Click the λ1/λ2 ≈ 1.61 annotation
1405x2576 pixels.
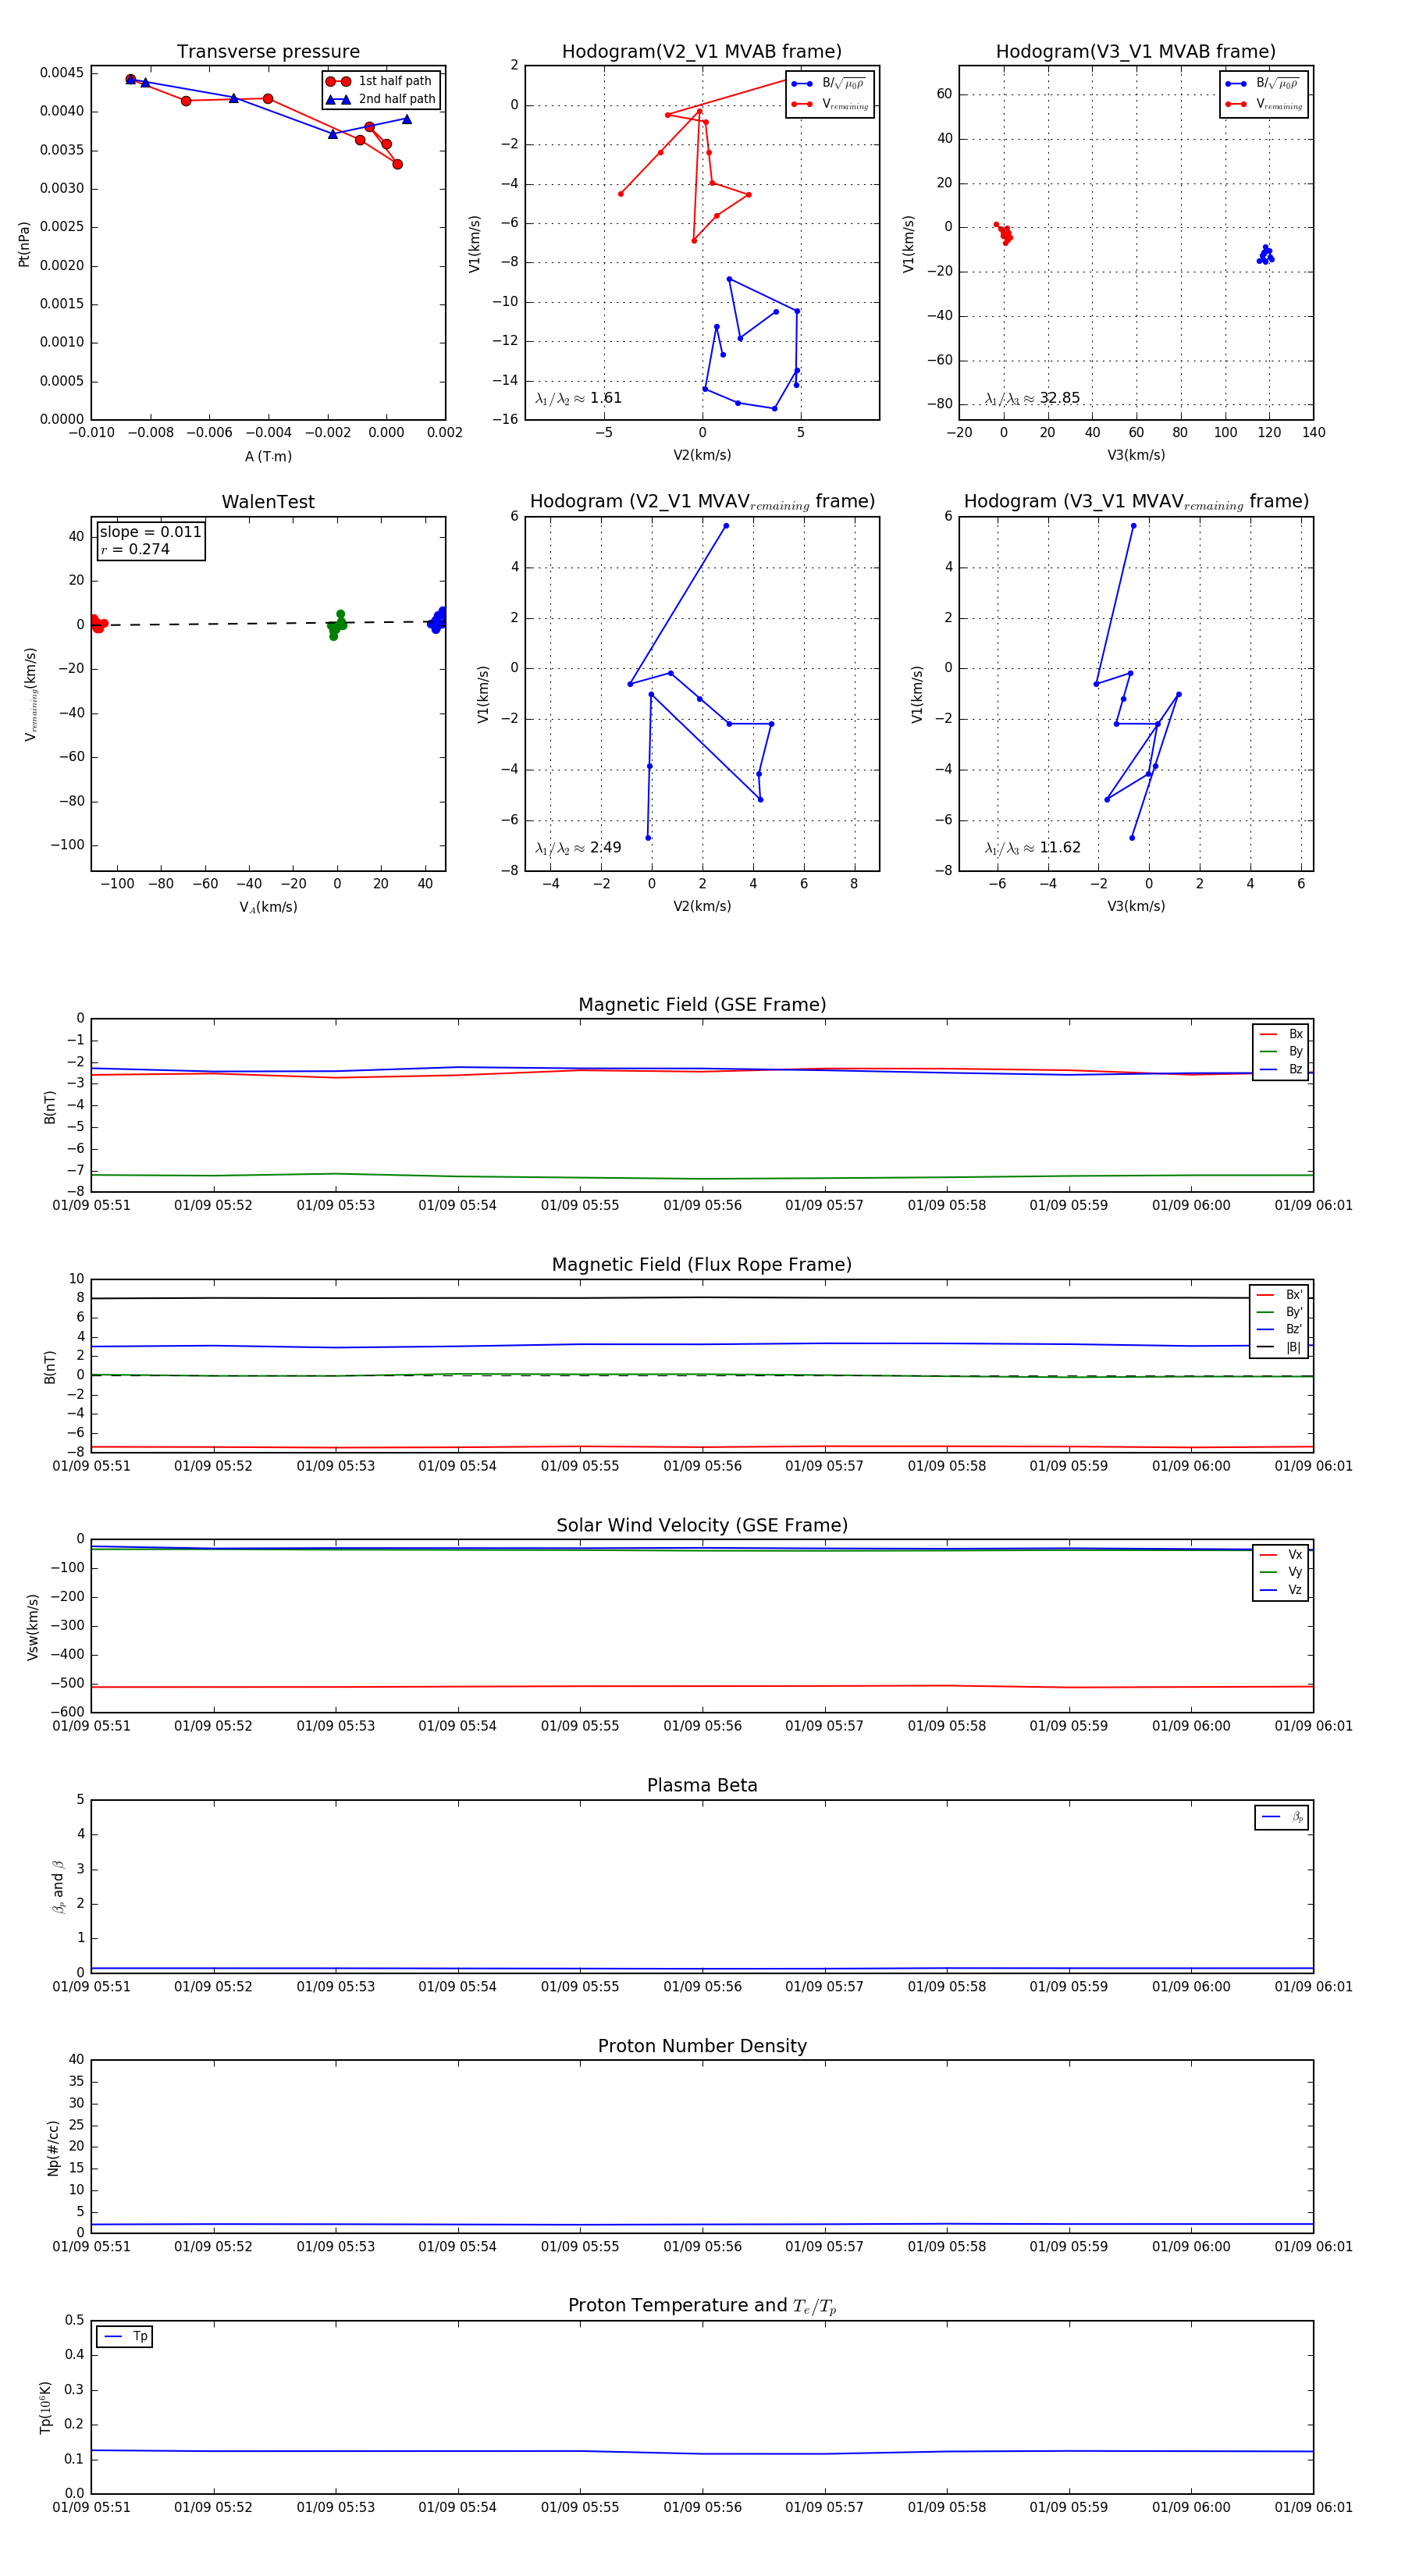[x=578, y=398]
